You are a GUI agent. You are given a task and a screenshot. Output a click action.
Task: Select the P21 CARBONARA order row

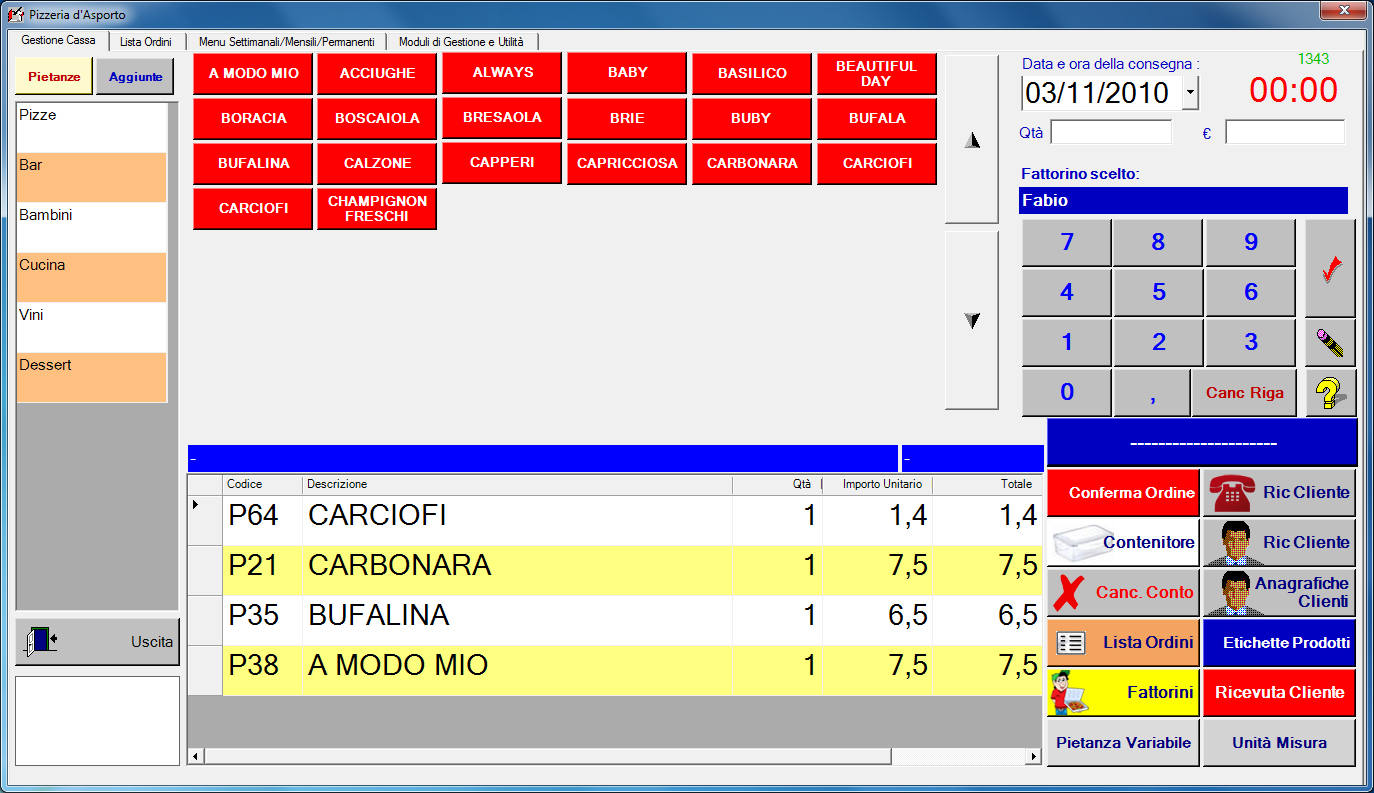pos(615,570)
